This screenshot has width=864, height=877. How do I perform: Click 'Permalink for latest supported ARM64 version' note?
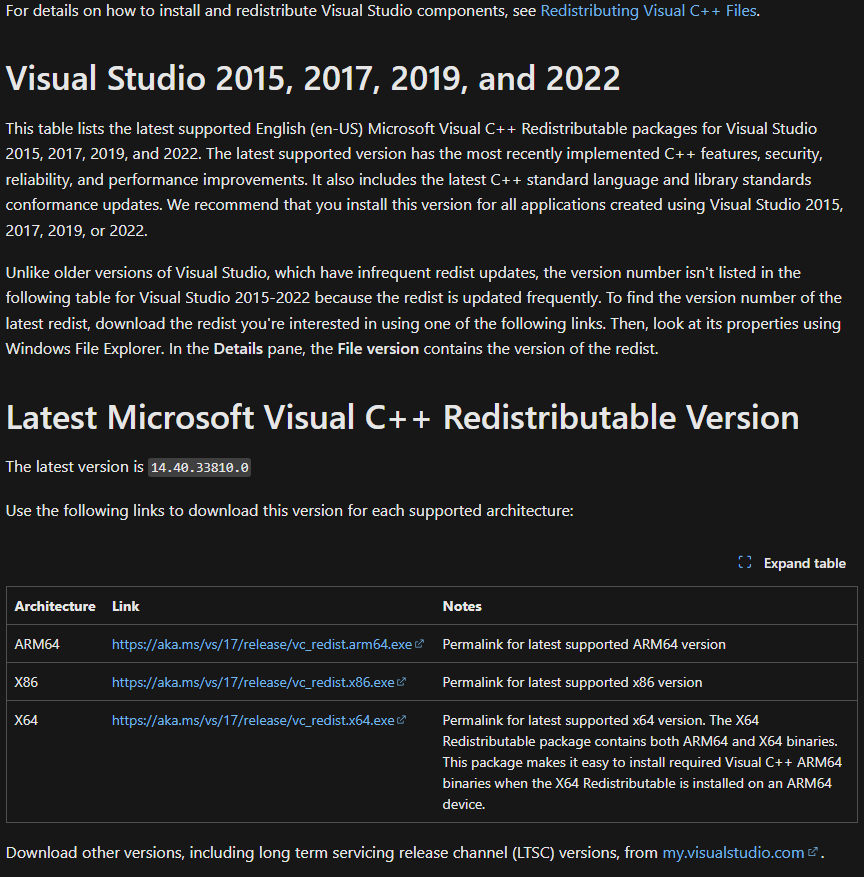click(x=584, y=644)
